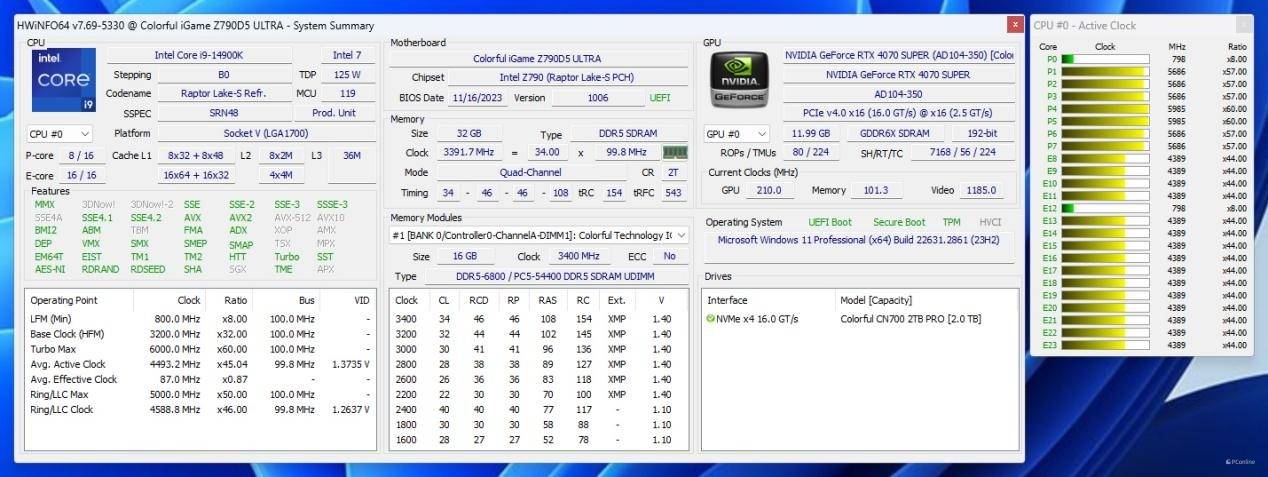Click the Secure Boot indicator
This screenshot has width=1268, height=477.
click(899, 222)
